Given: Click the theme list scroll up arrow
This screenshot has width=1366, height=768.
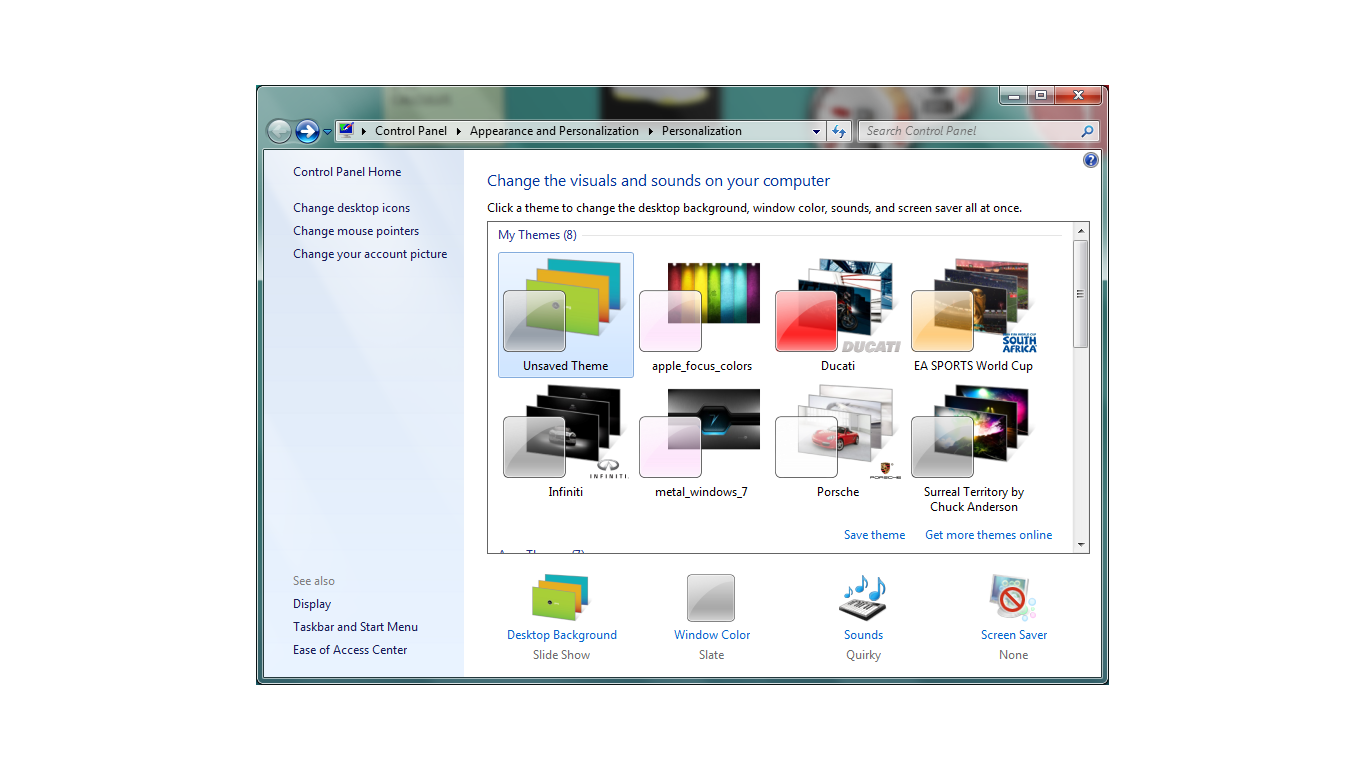Looking at the screenshot, I should click(x=1080, y=231).
